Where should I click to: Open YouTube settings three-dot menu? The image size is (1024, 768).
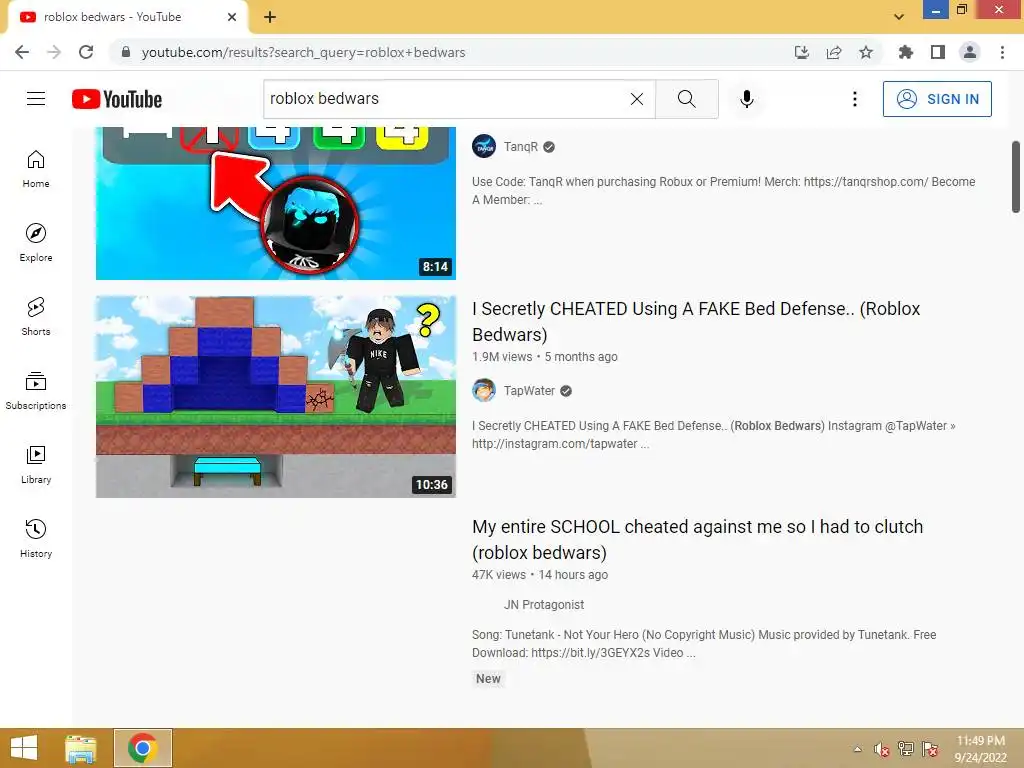coord(854,99)
